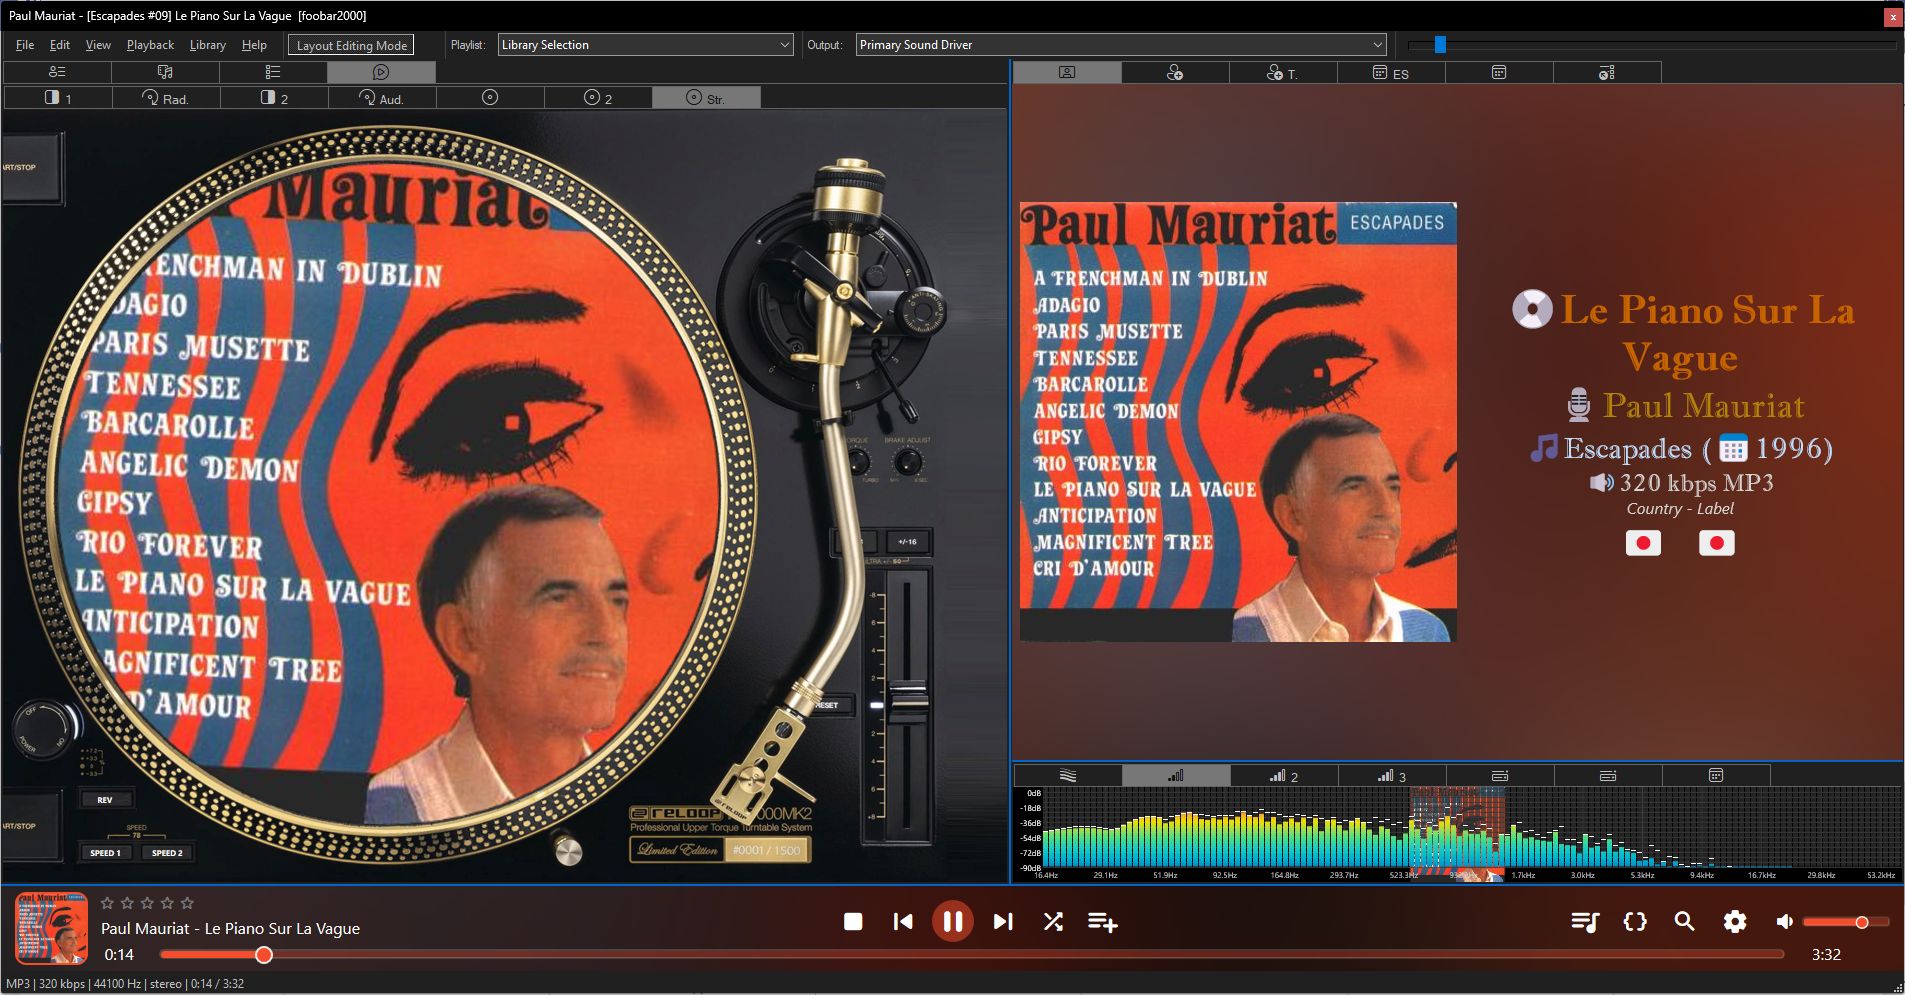Click the add-to-playlist queue icon
Image resolution: width=1905 pixels, height=995 pixels.
1102,922
